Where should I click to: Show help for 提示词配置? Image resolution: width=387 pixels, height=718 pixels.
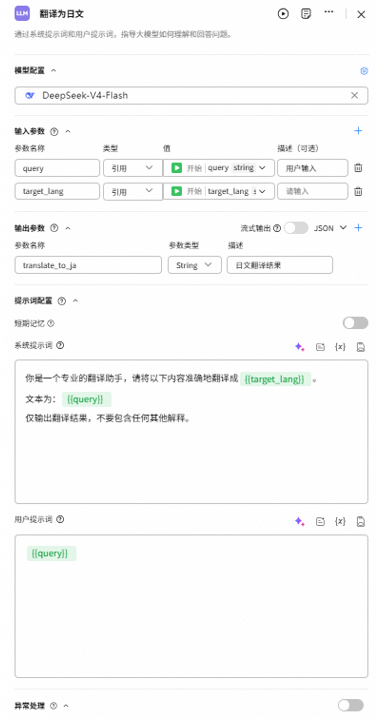62,301
